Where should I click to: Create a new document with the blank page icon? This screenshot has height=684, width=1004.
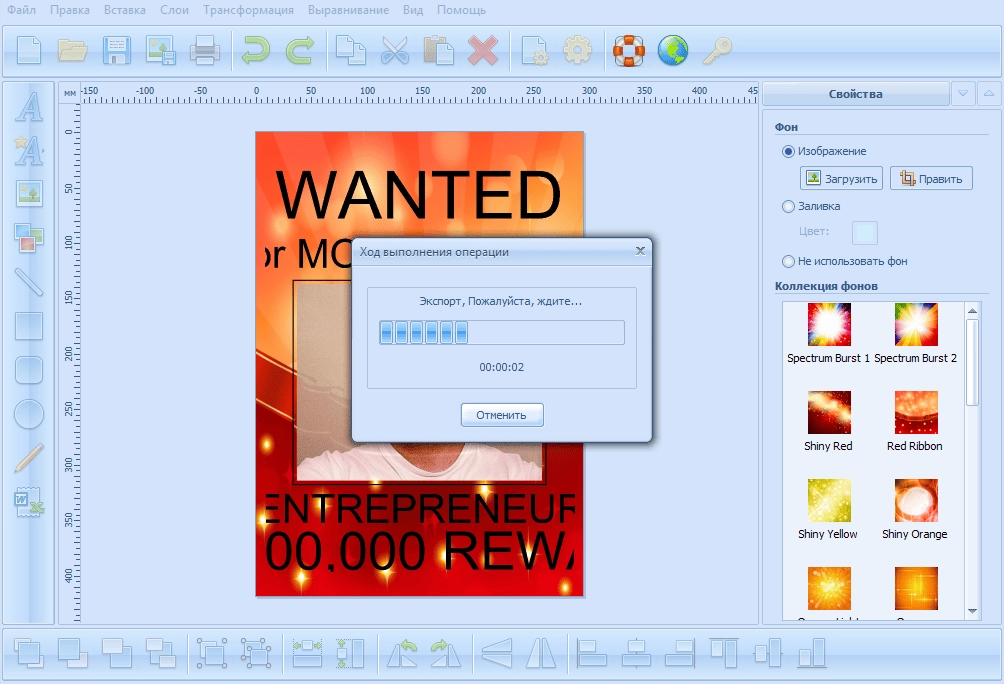tap(29, 51)
